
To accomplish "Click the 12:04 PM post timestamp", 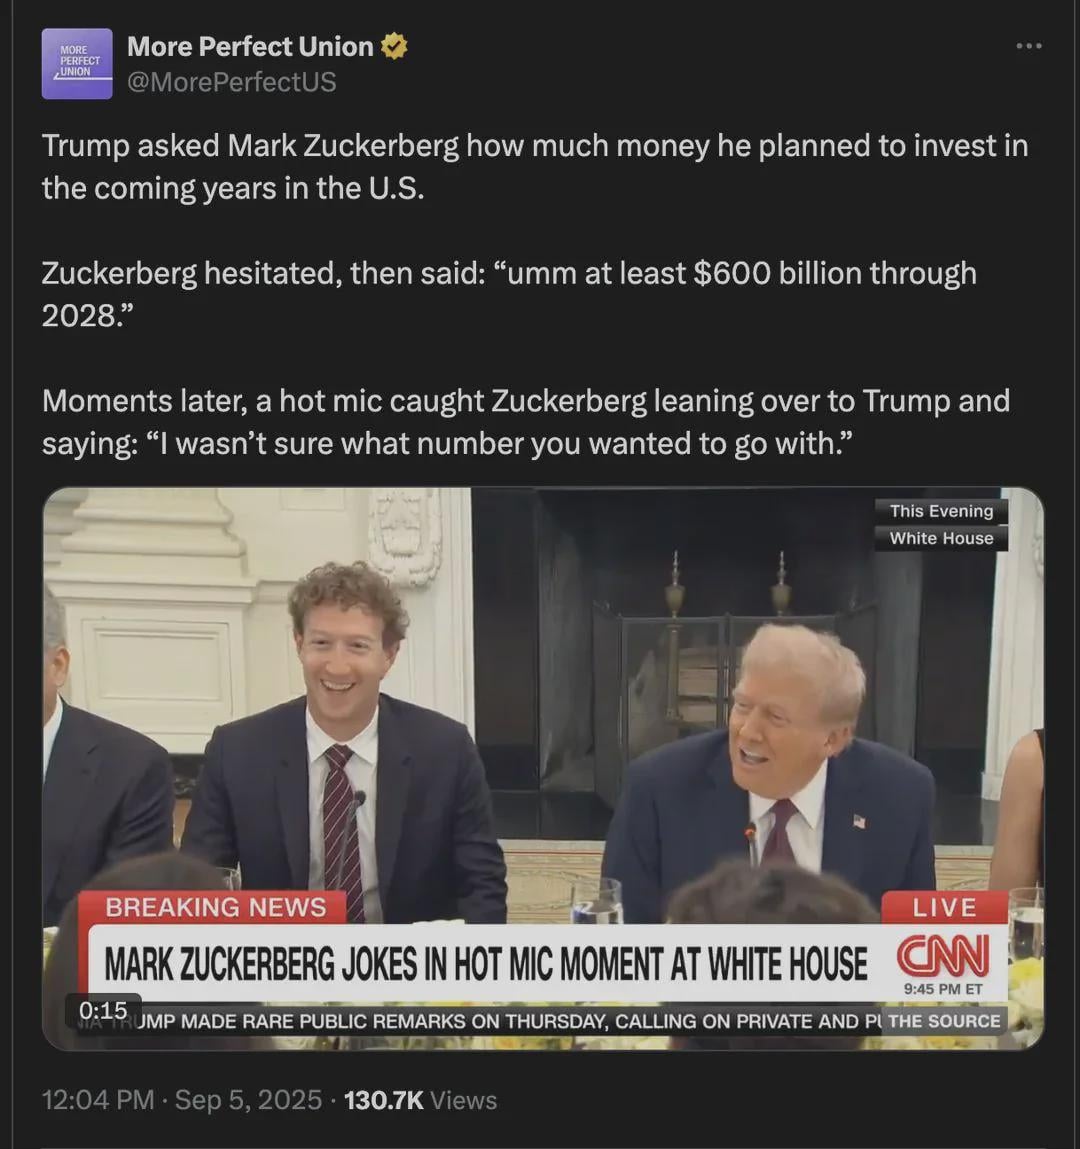I will tap(98, 1100).
